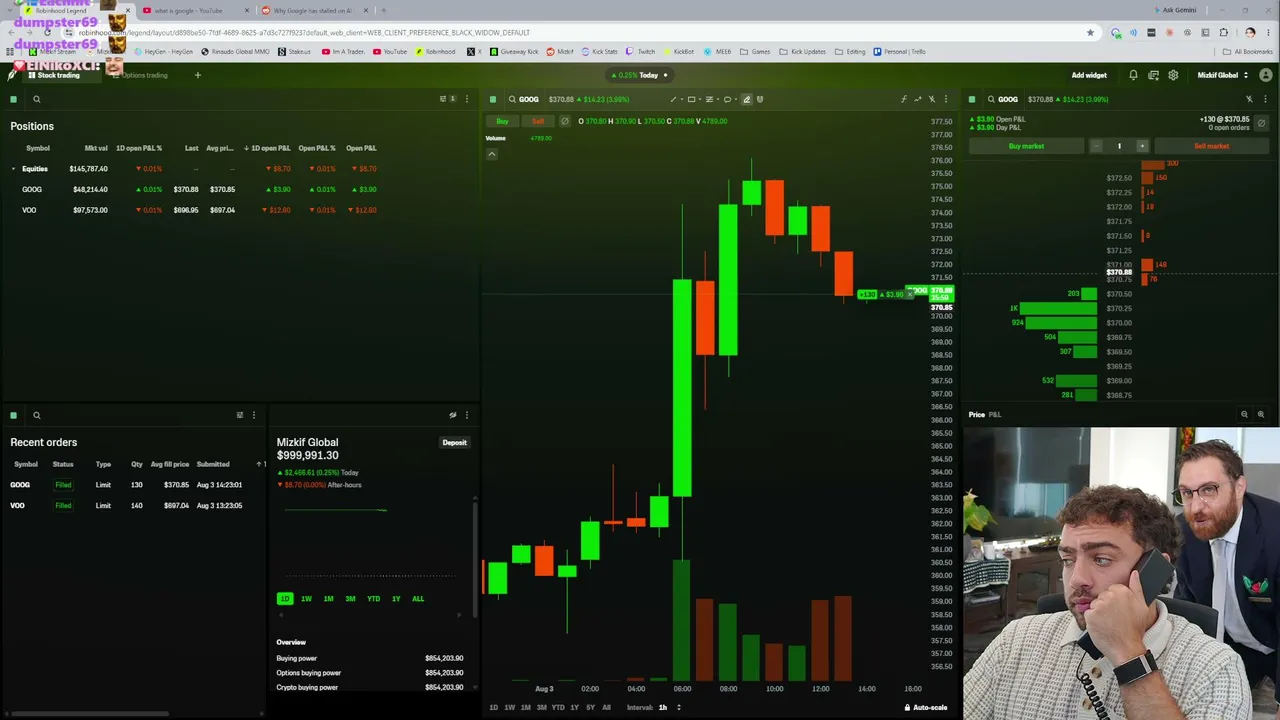The width and height of the screenshot is (1280, 720).
Task: Select ALL range in account performance chart
Action: [418, 599]
